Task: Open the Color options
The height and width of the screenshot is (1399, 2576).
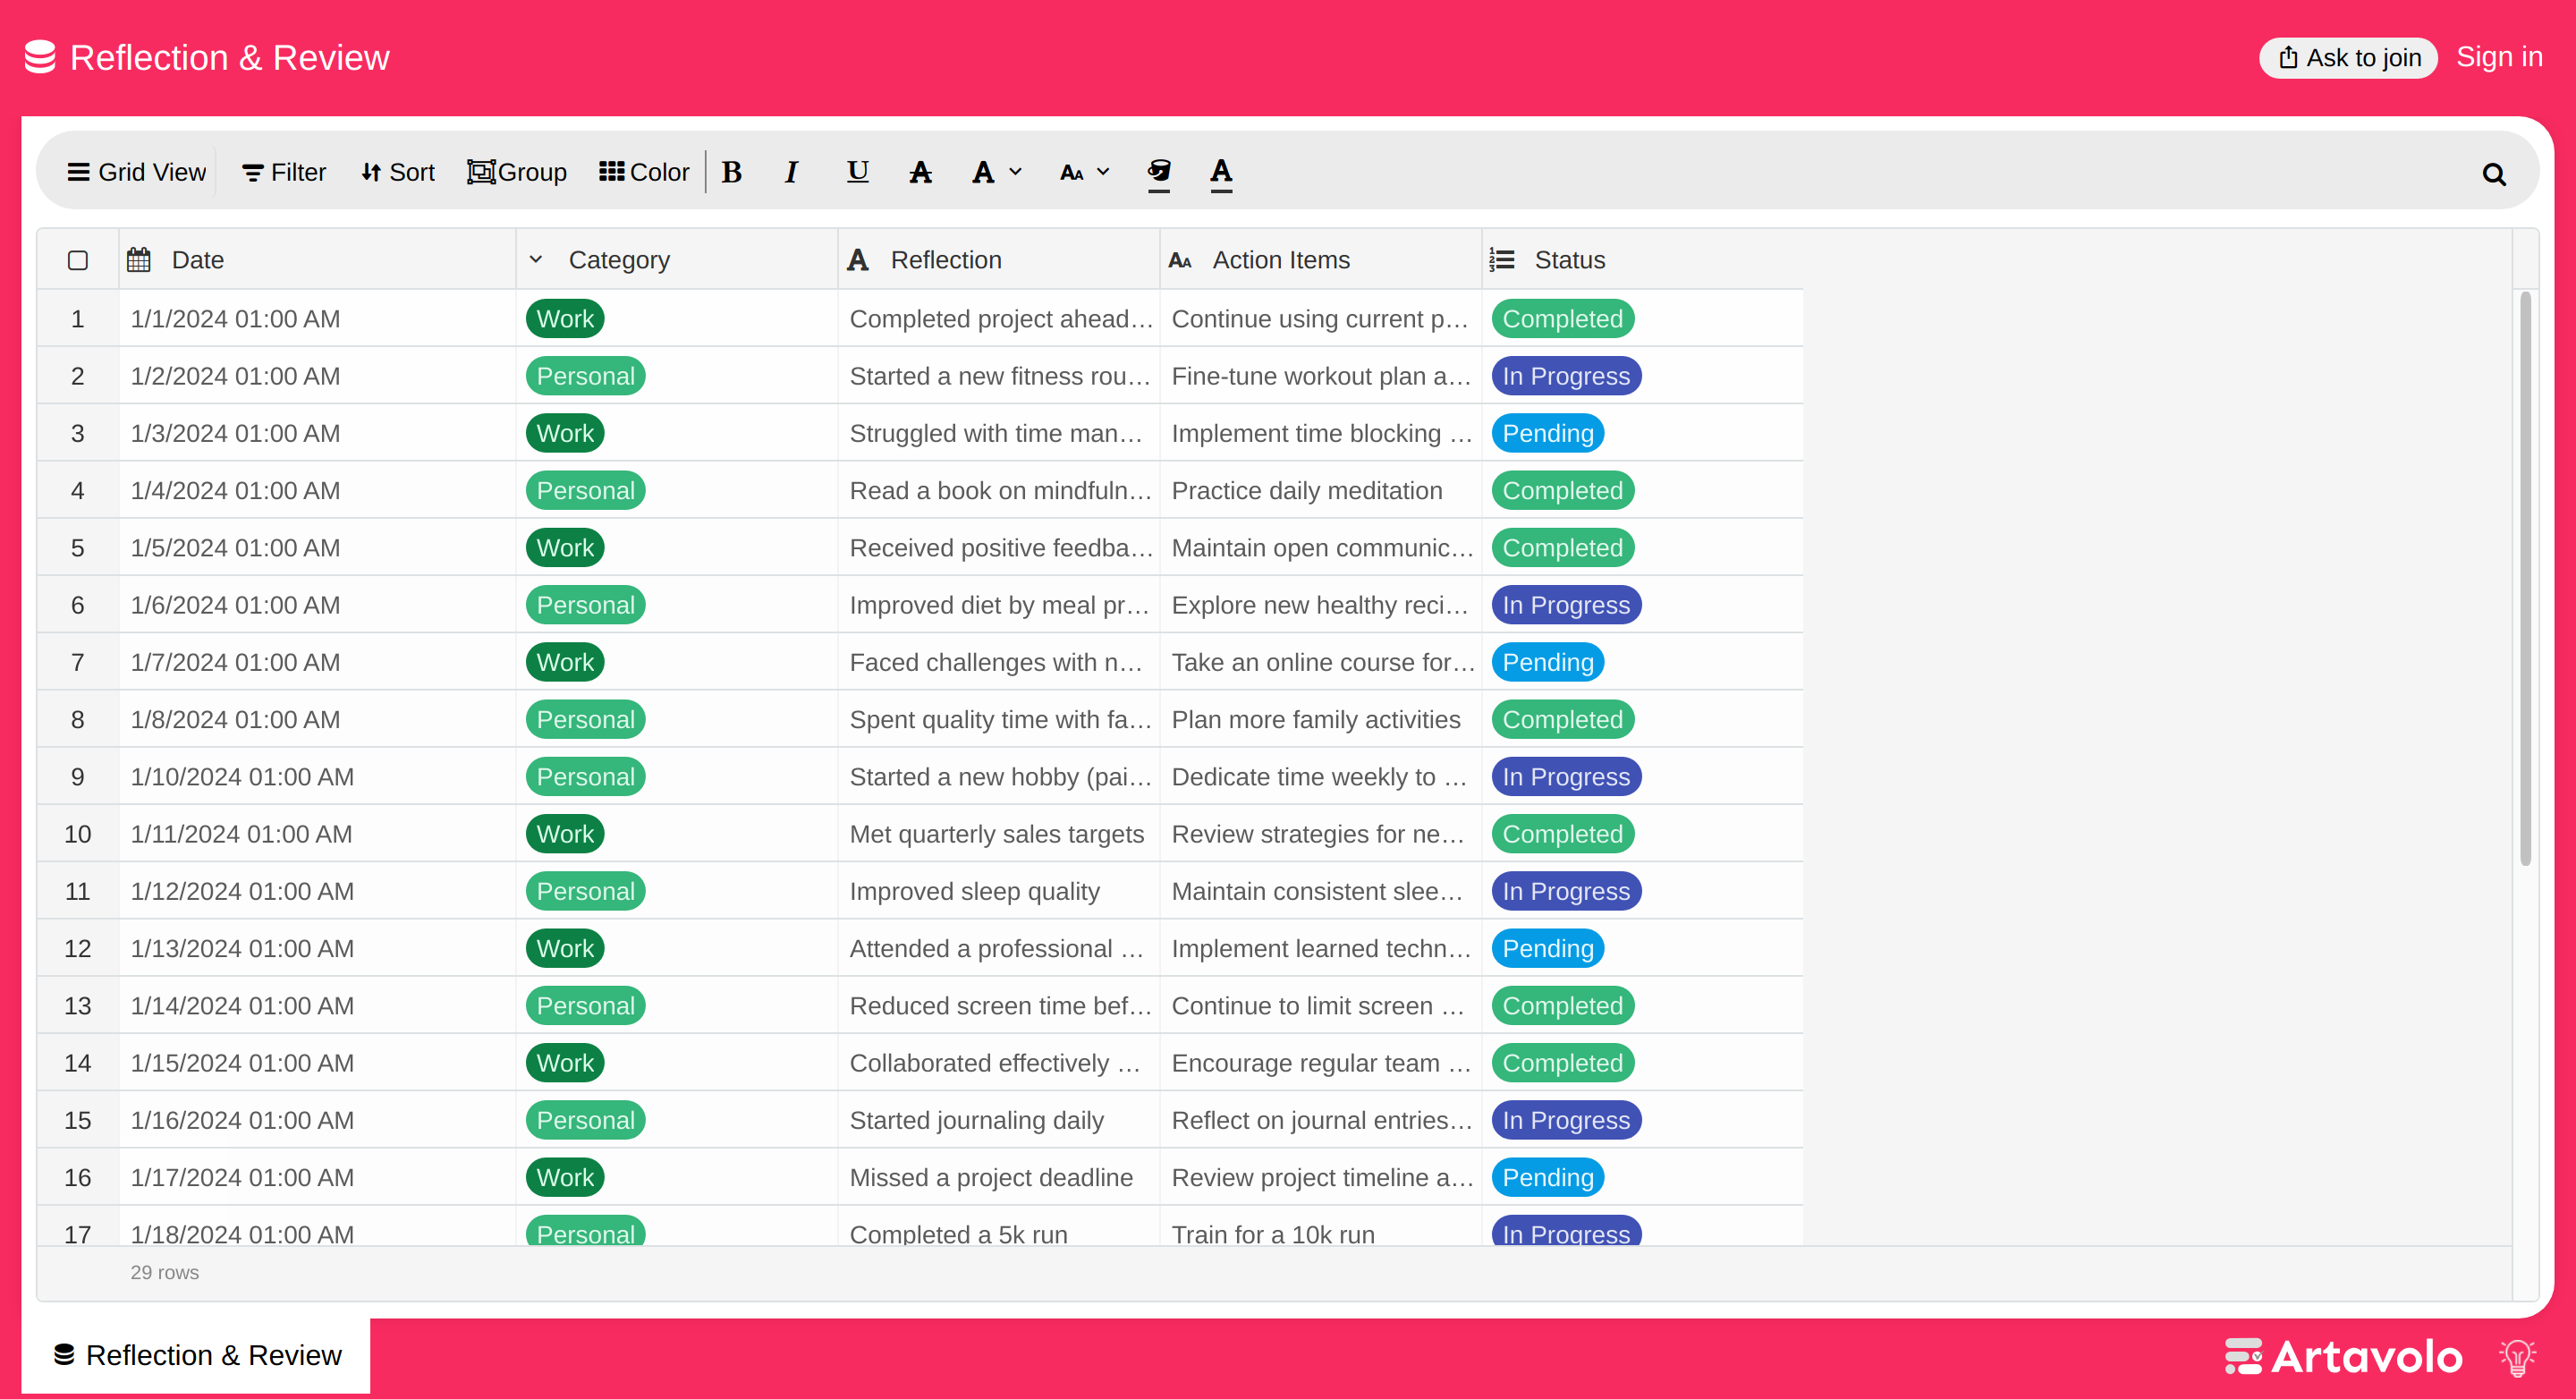Action: 644,172
